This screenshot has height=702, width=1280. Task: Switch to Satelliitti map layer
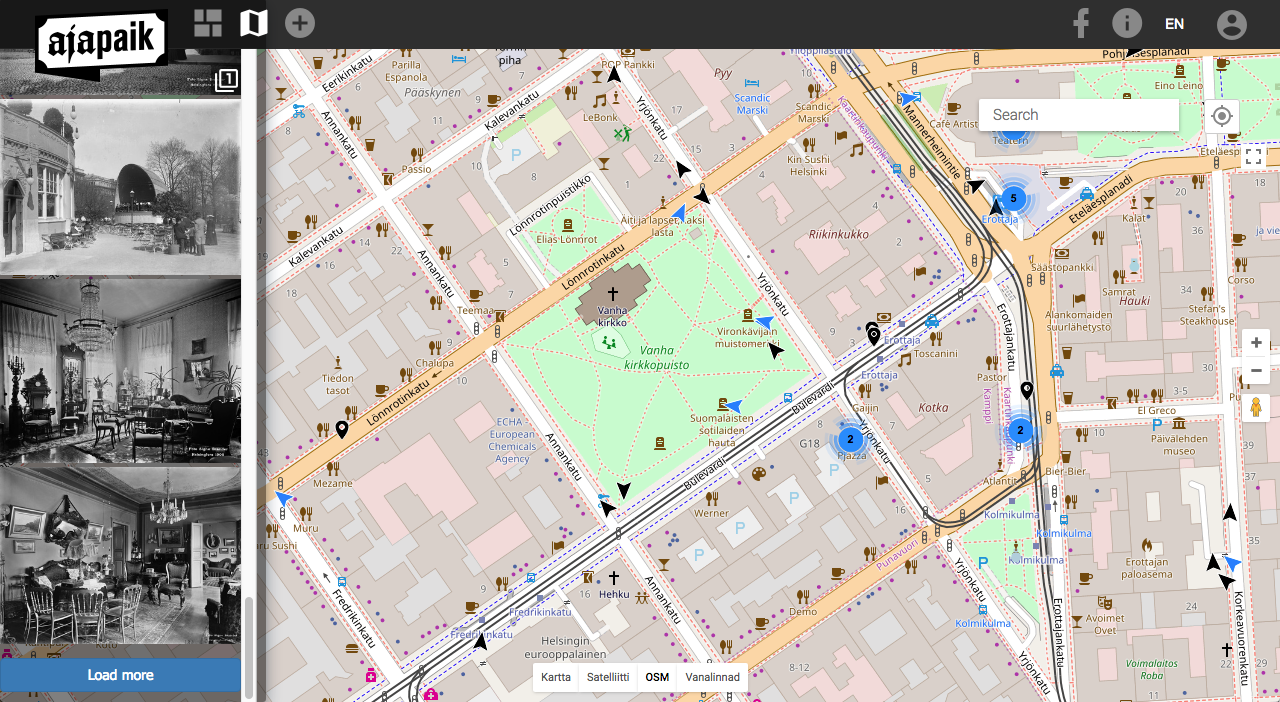608,677
